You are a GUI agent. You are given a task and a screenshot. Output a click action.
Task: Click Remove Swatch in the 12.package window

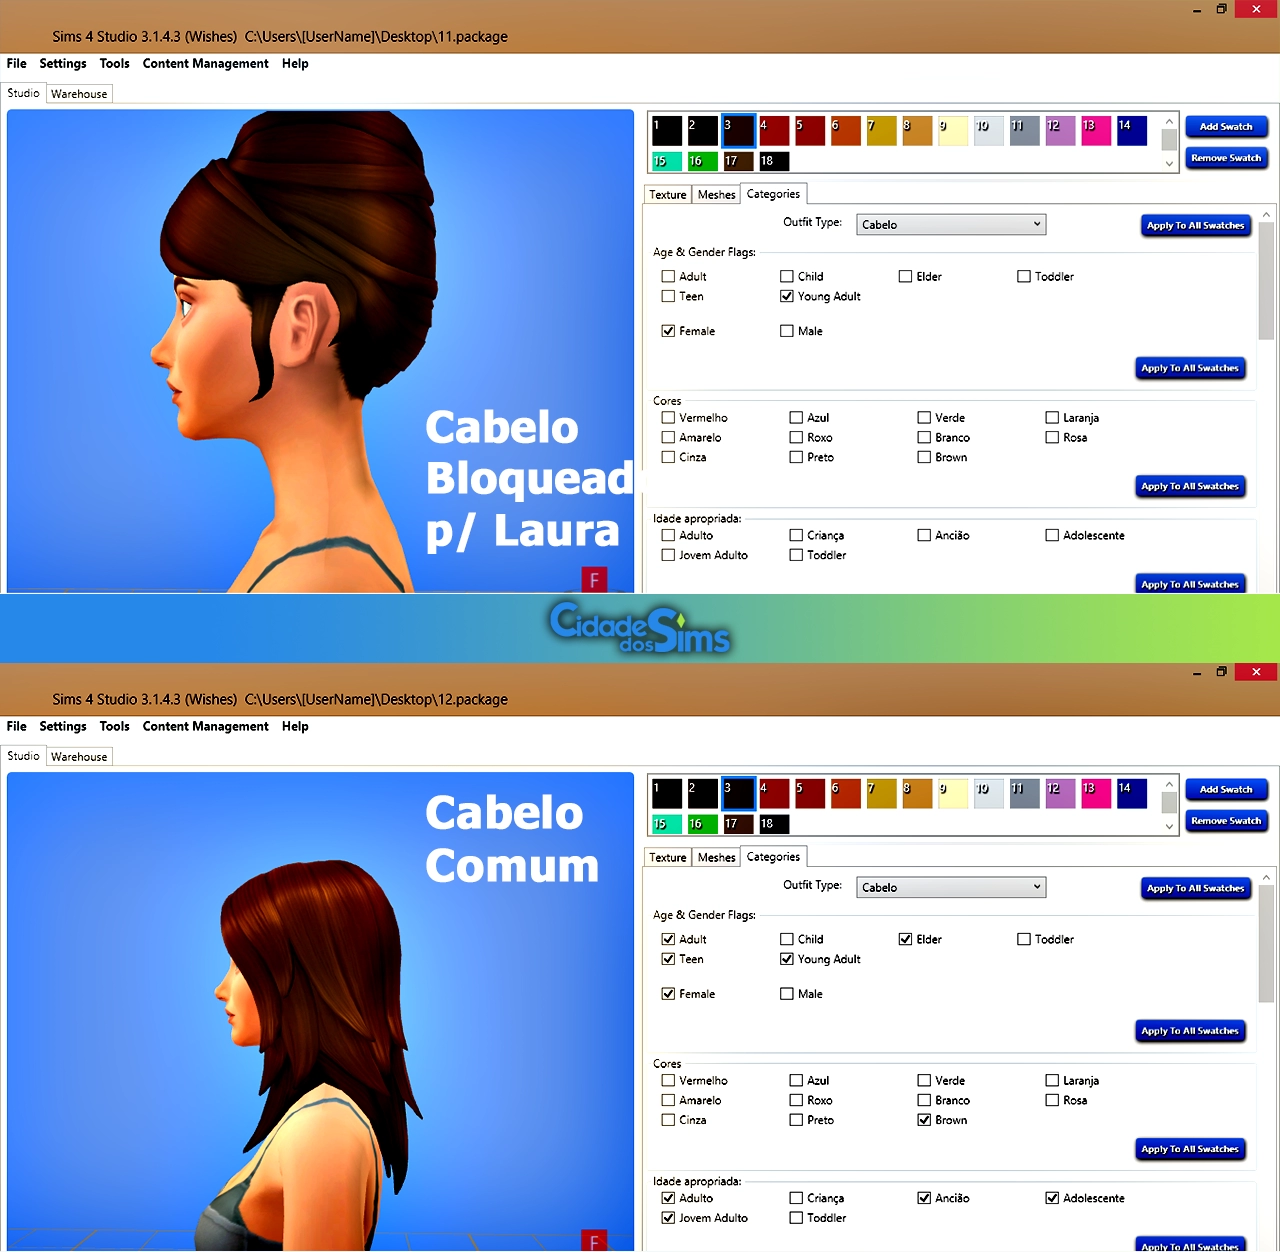coord(1226,821)
